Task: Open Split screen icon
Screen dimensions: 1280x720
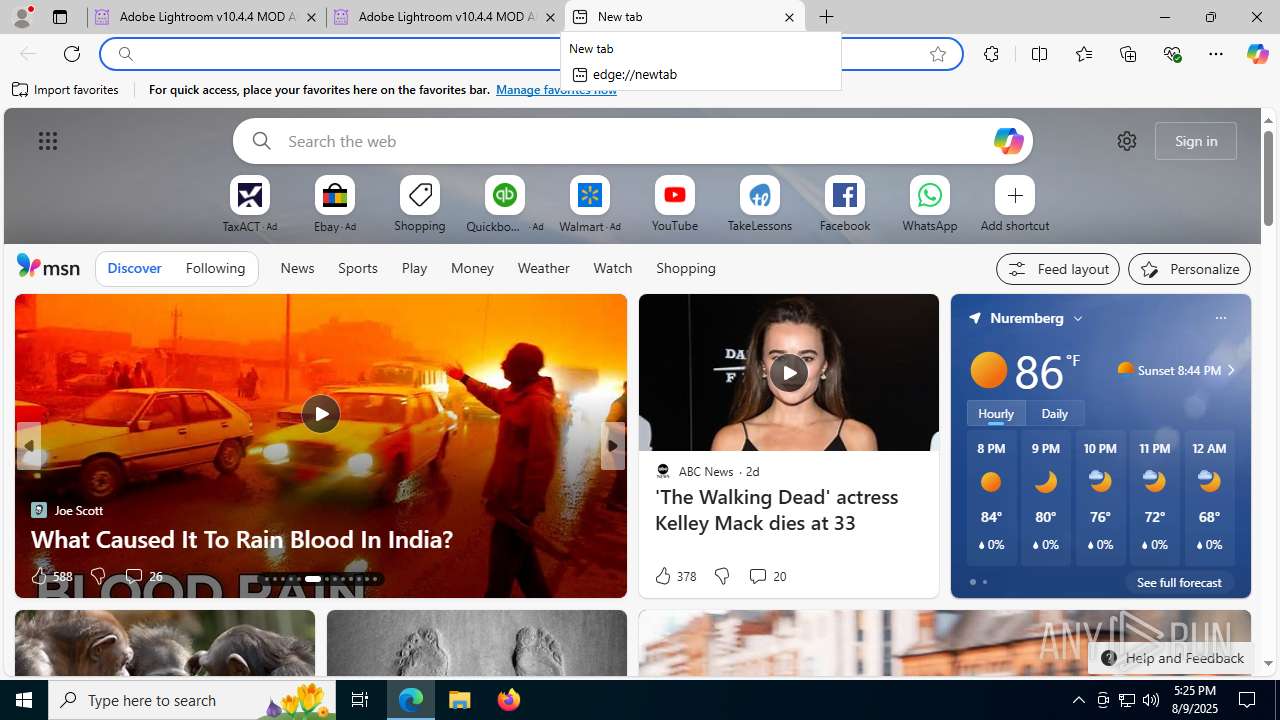Action: (x=1039, y=54)
